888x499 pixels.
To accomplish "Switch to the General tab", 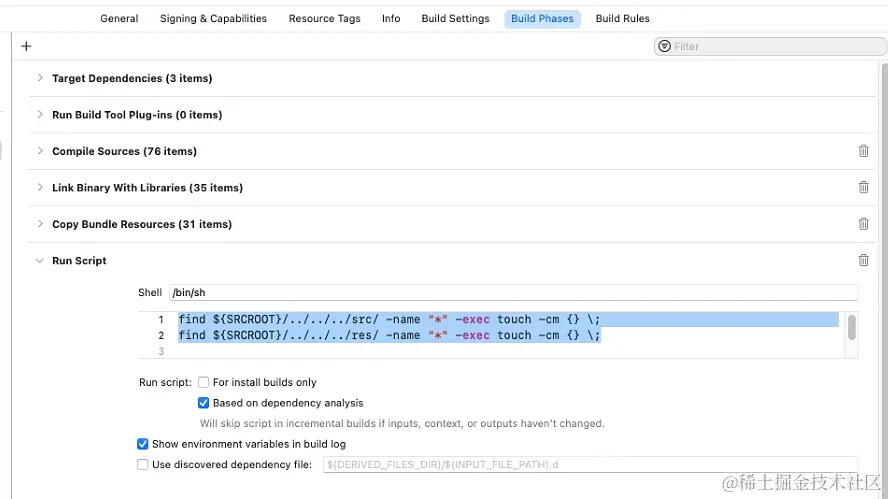I will tap(119, 19).
